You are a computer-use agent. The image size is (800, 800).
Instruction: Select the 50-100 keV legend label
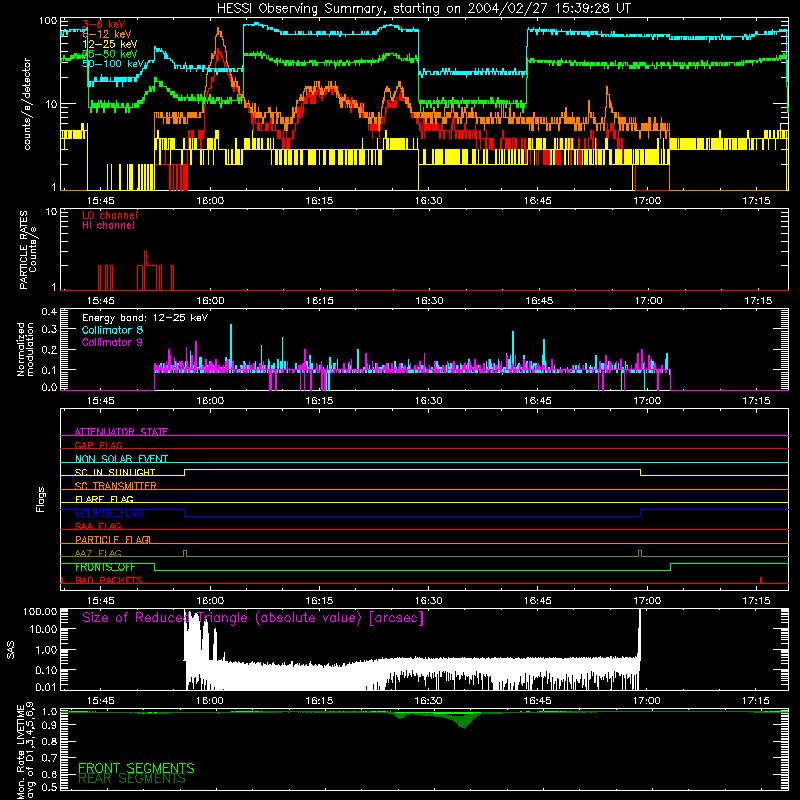coord(113,64)
